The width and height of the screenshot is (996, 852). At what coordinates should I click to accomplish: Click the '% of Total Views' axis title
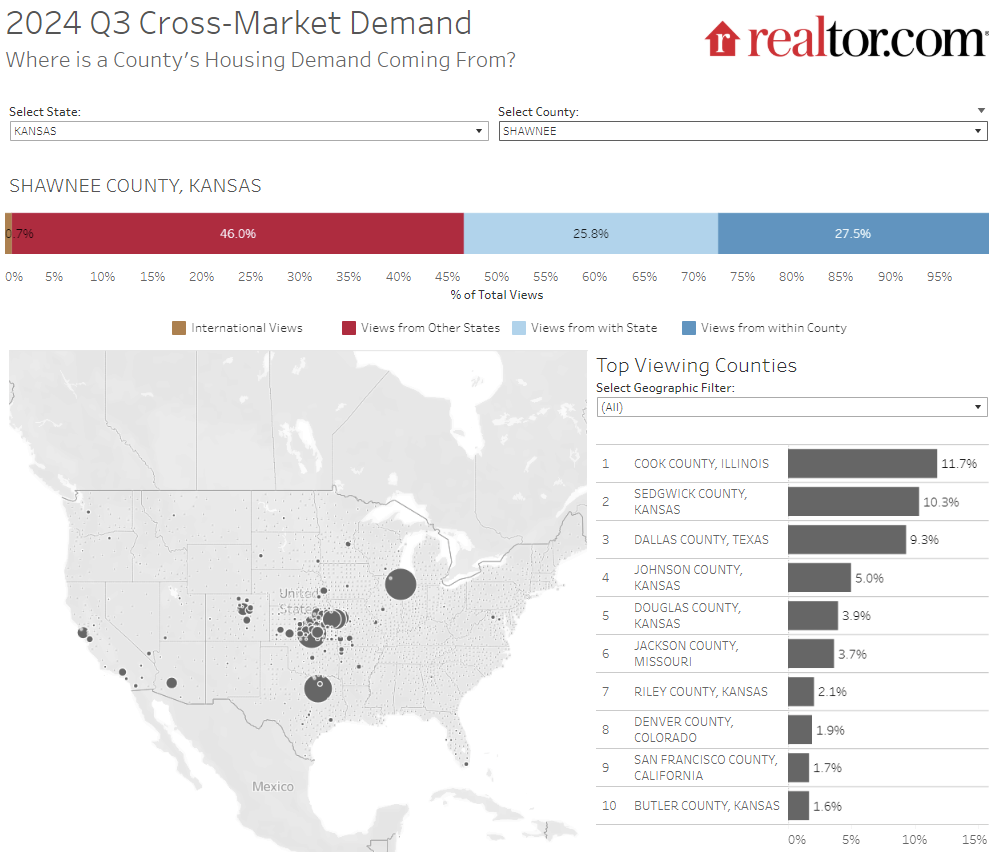click(497, 295)
